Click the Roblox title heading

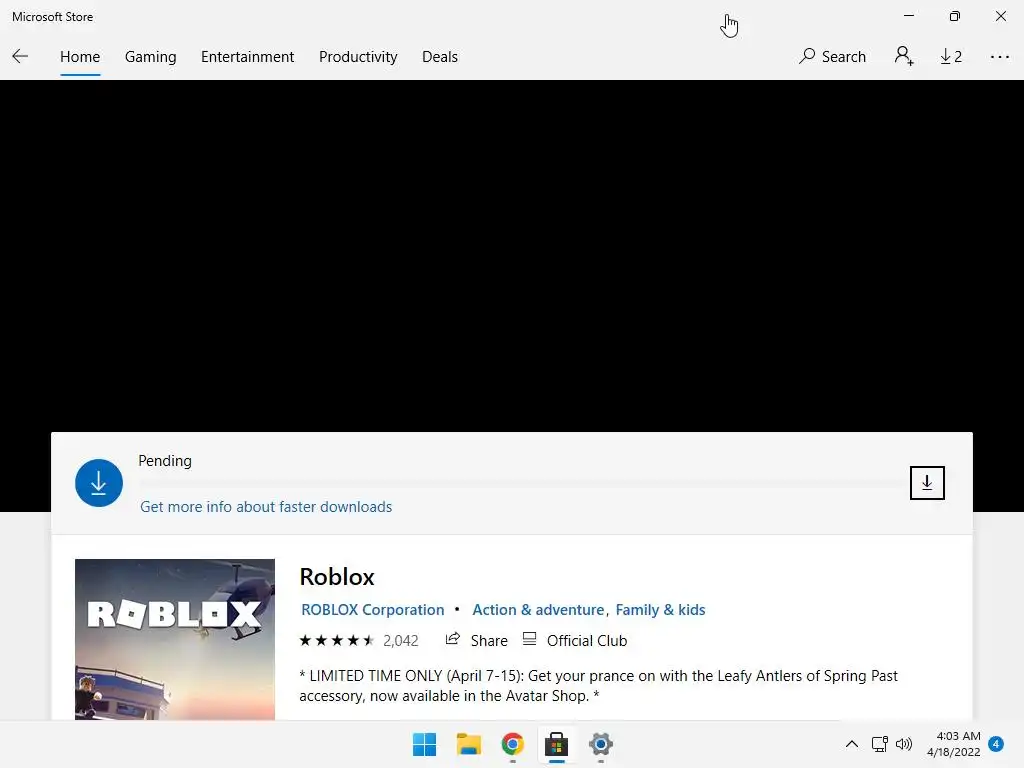pyautogui.click(x=337, y=577)
